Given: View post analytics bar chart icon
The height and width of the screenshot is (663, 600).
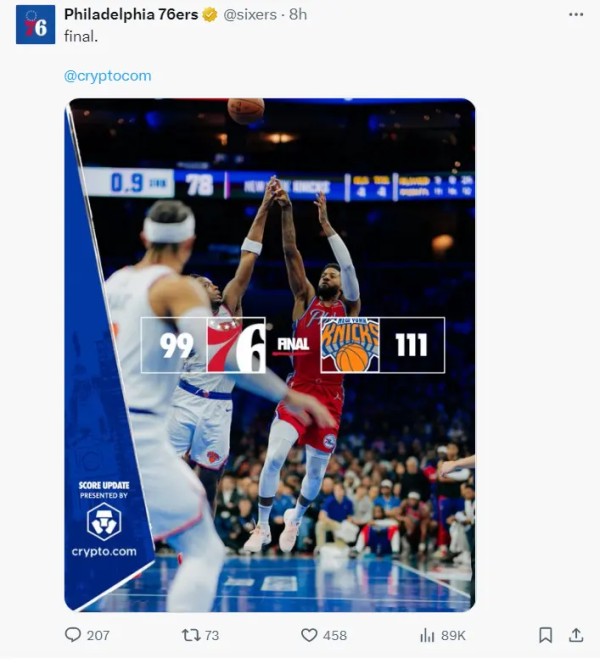Looking at the screenshot, I should pos(427,635).
